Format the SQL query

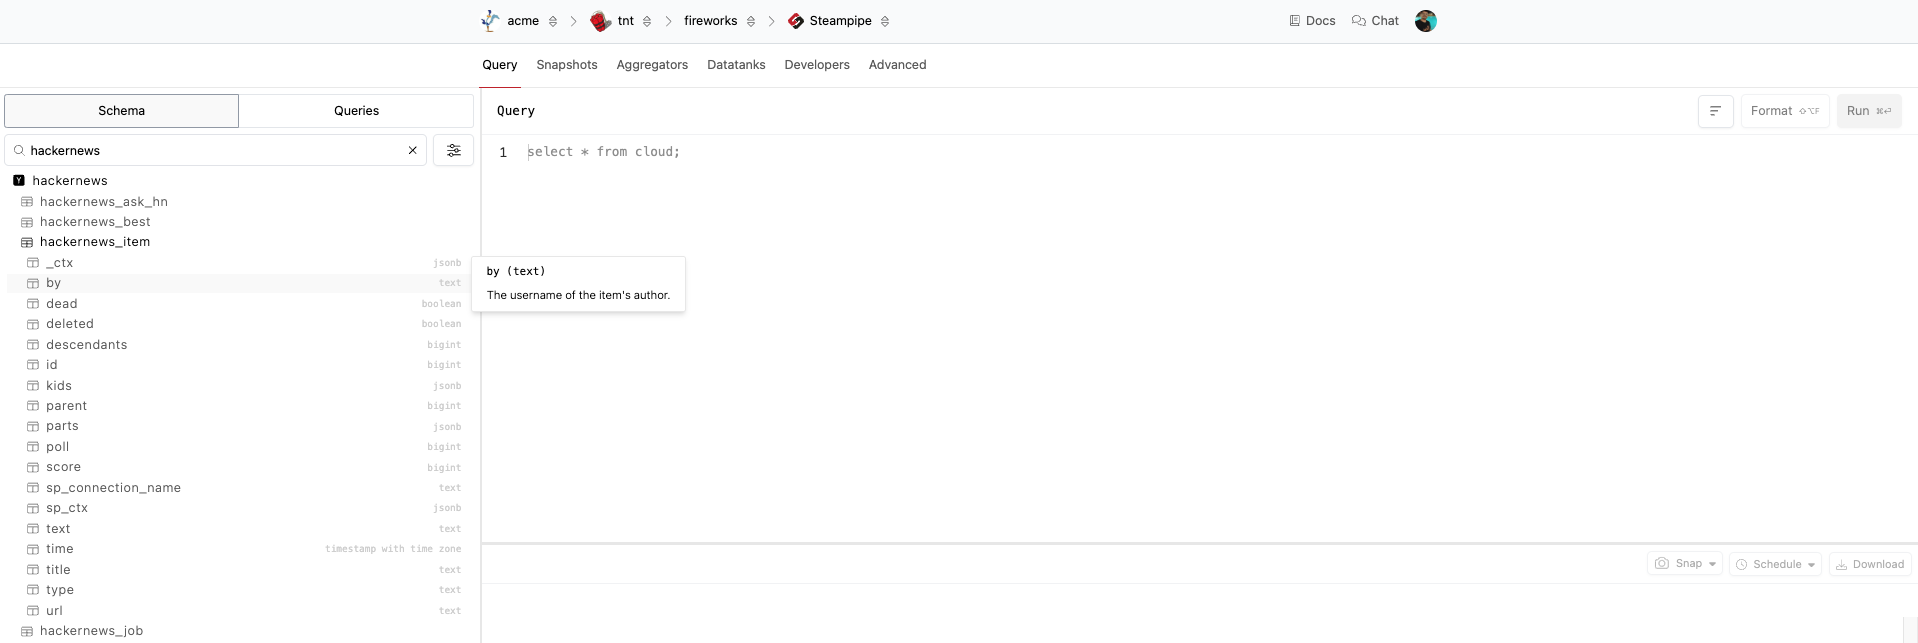[x=1784, y=111]
